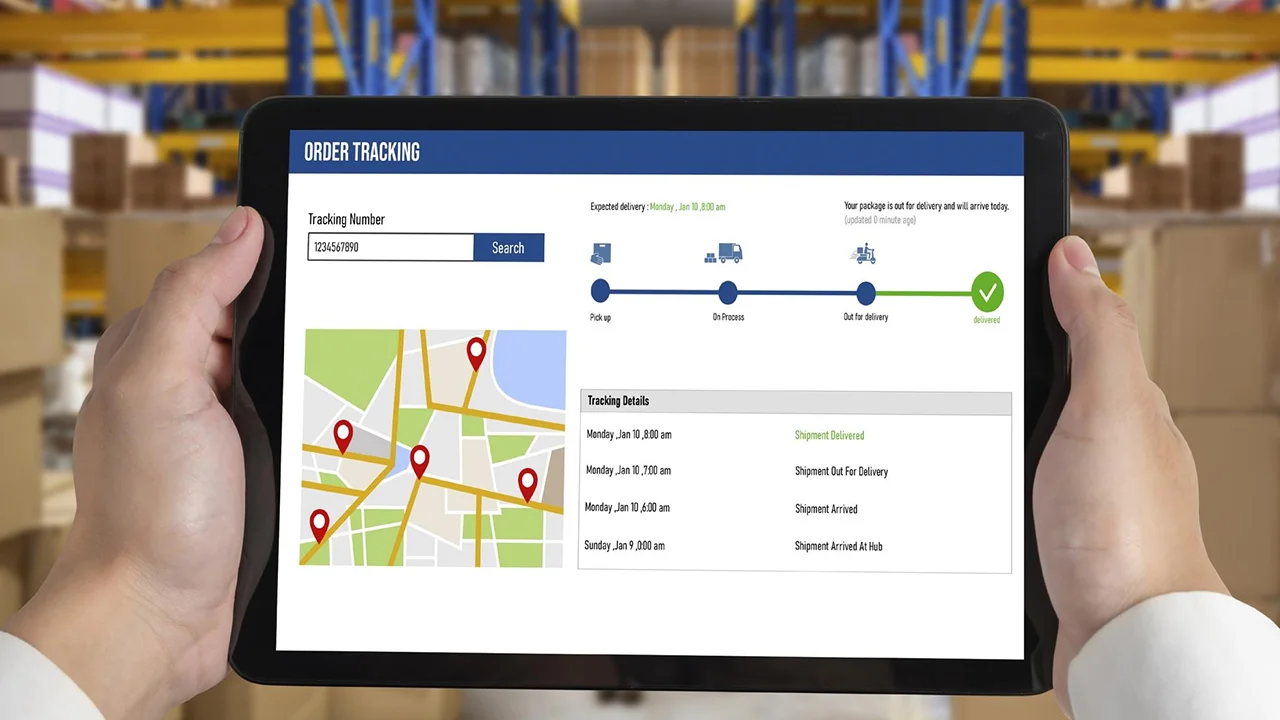Screen dimensions: 1280x720
Task: Click the green delivered step label
Action: click(987, 320)
